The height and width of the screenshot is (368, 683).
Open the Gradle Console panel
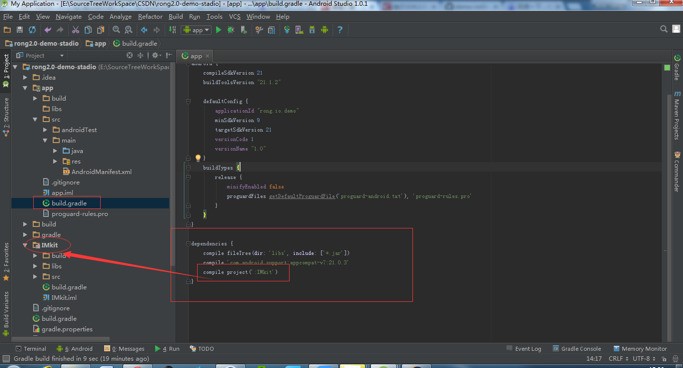[577, 349]
